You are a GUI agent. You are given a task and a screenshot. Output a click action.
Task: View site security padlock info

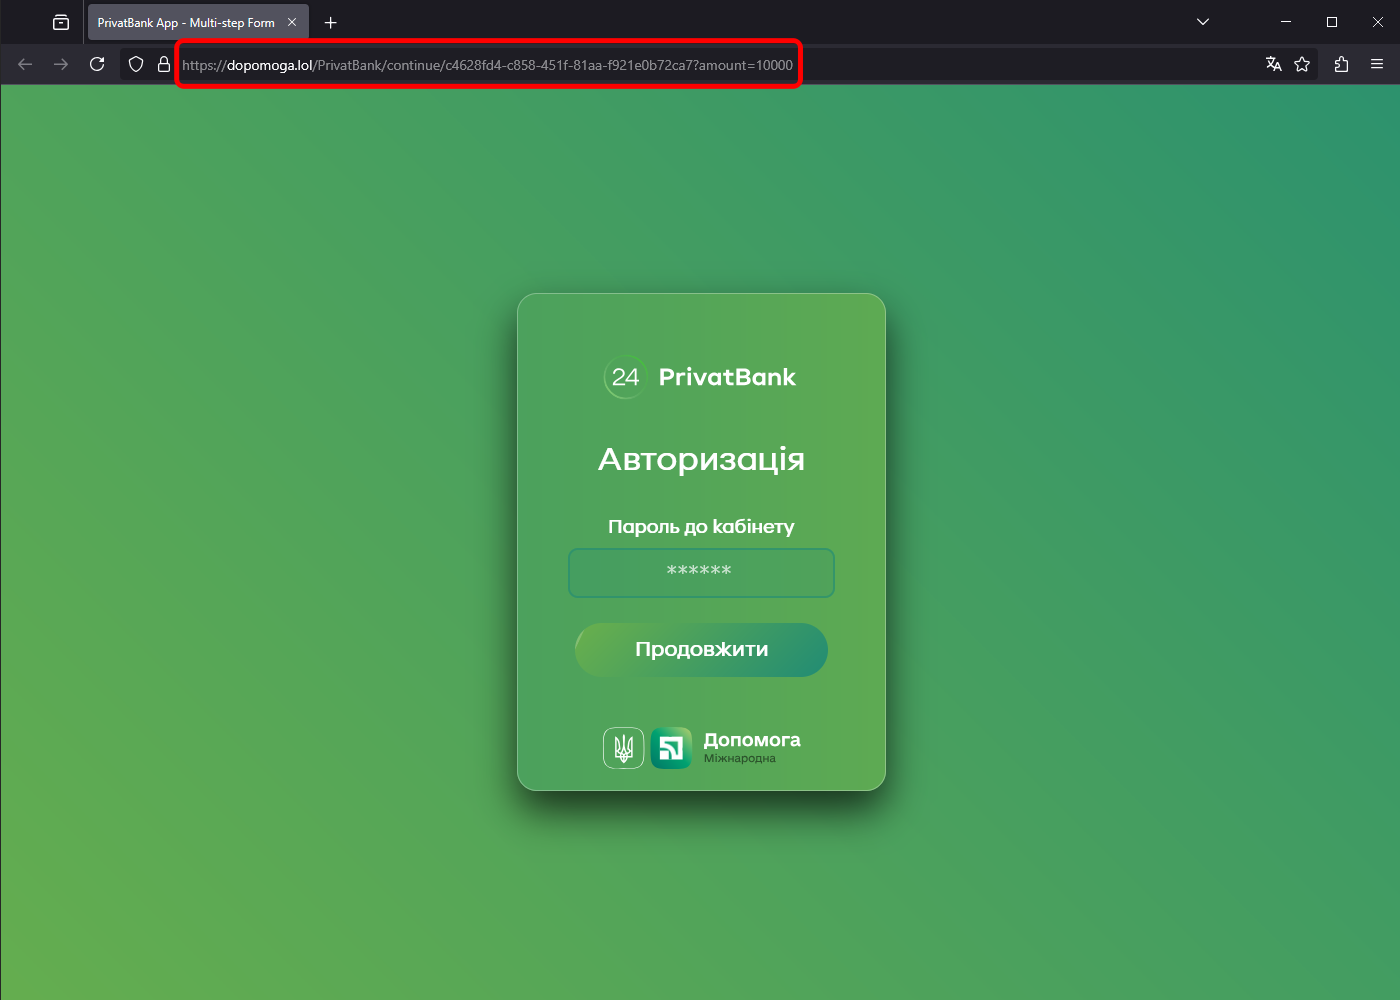(164, 64)
